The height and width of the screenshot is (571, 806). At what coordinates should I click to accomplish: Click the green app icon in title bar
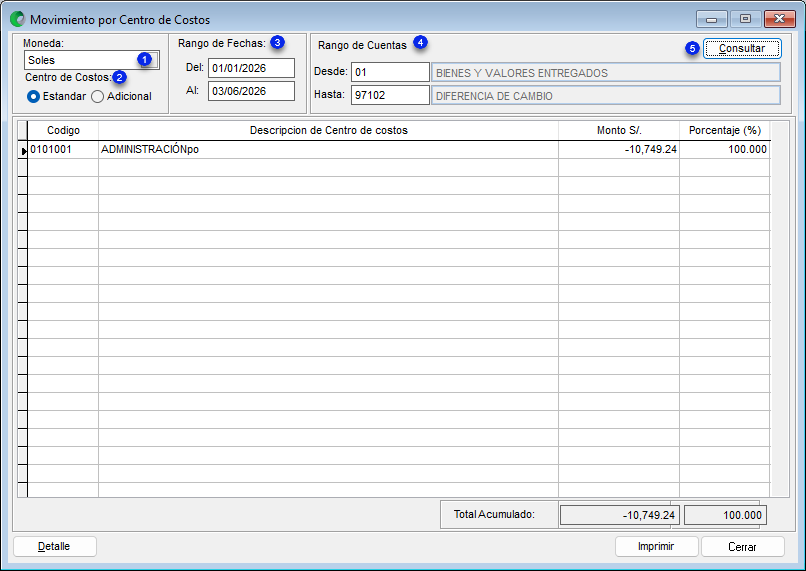click(17, 20)
